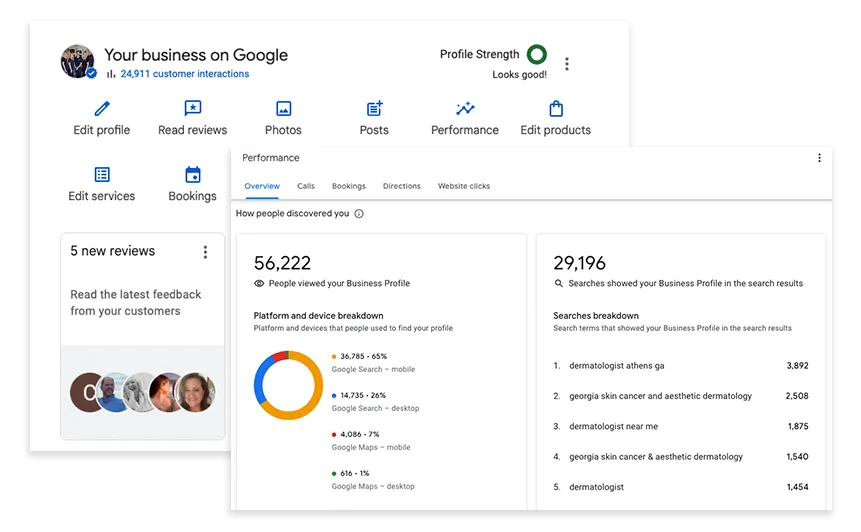Screen dimensions: 861x532
Task: Open the Bookings performance tab
Action: (x=349, y=186)
